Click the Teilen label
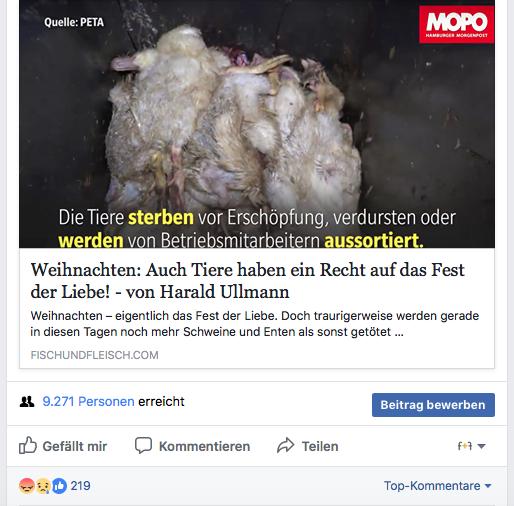Image resolution: width=514 pixels, height=506 pixels. pyautogui.click(x=320, y=446)
